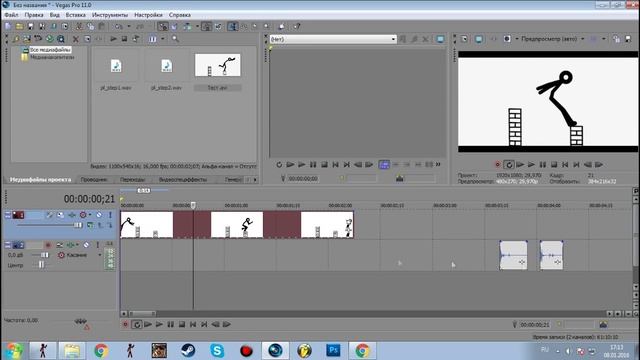Solo the video track 1
The image size is (640, 360).
pyautogui.click(x=110, y=215)
